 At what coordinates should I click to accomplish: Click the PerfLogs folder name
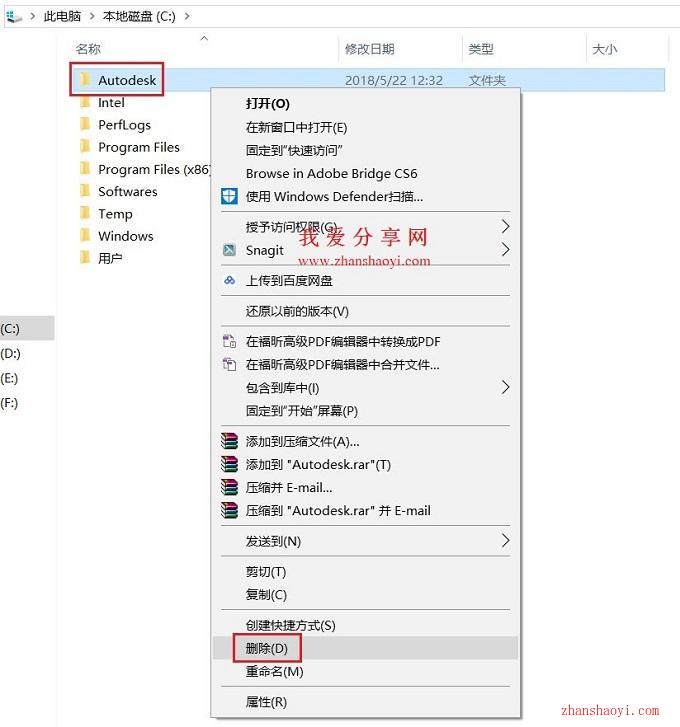pos(124,125)
